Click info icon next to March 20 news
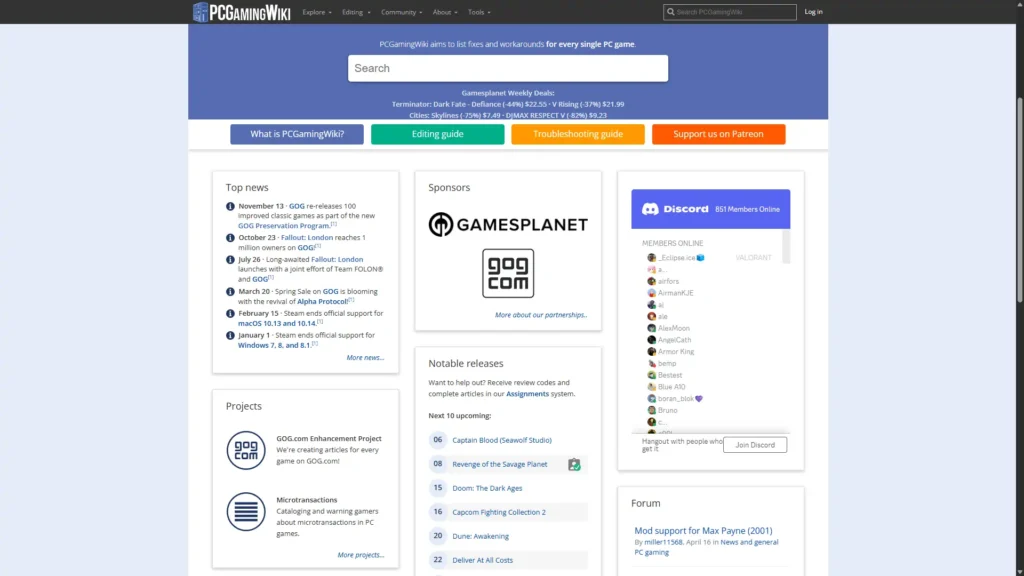 point(231,292)
